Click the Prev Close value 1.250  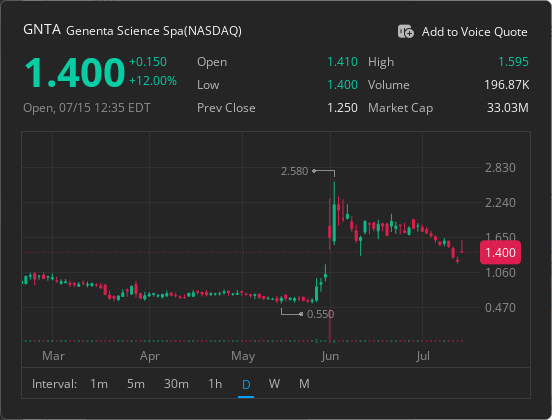pyautogui.click(x=342, y=108)
